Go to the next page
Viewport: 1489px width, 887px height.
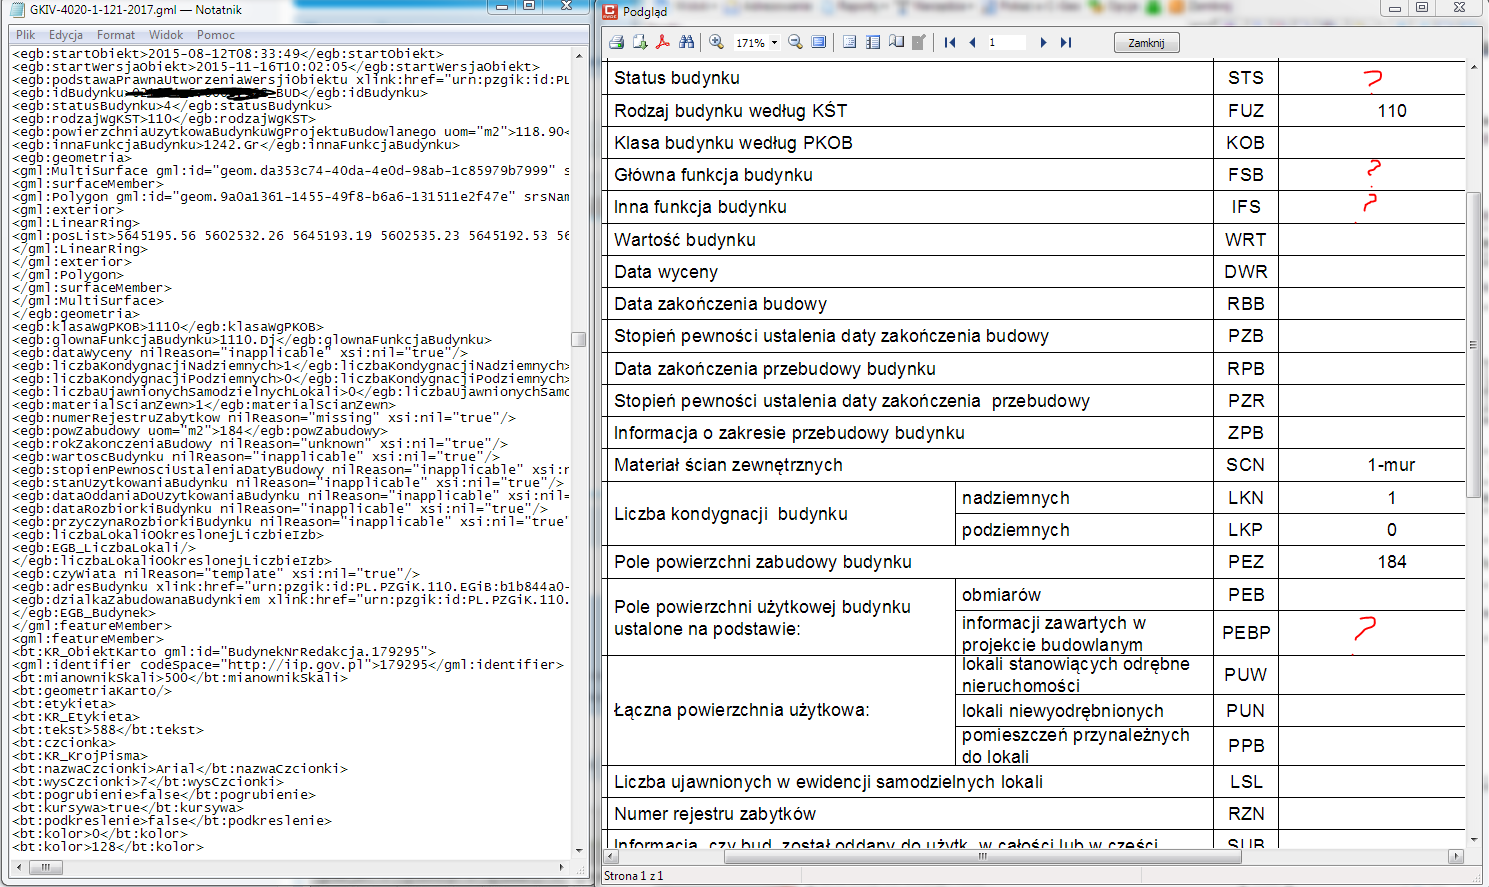tap(1043, 42)
